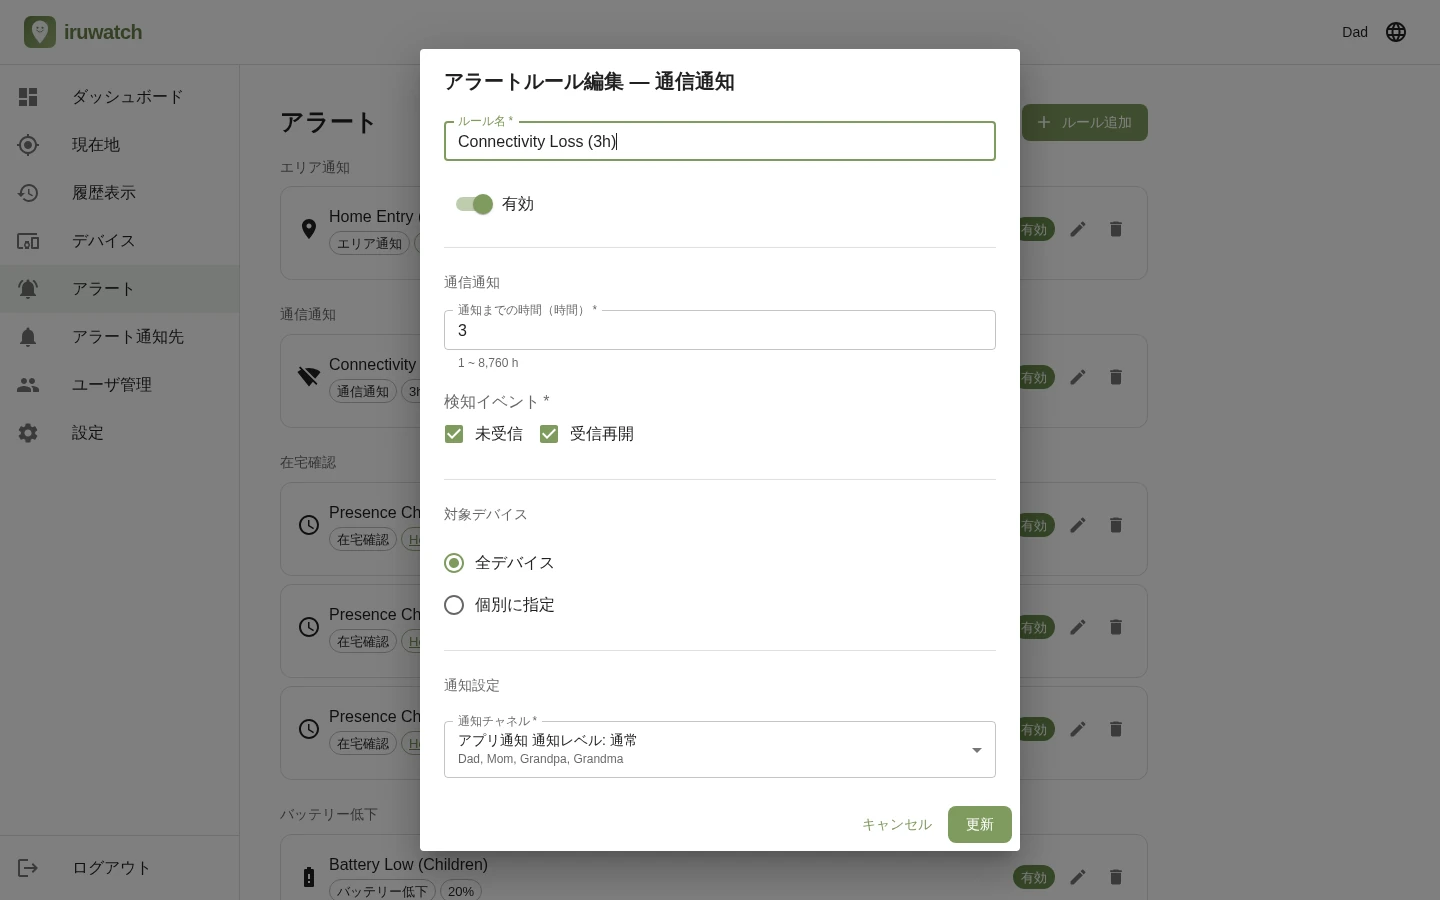This screenshot has width=1440, height=900.
Task: Select デバイス in the sidebar
Action: pos(120,241)
